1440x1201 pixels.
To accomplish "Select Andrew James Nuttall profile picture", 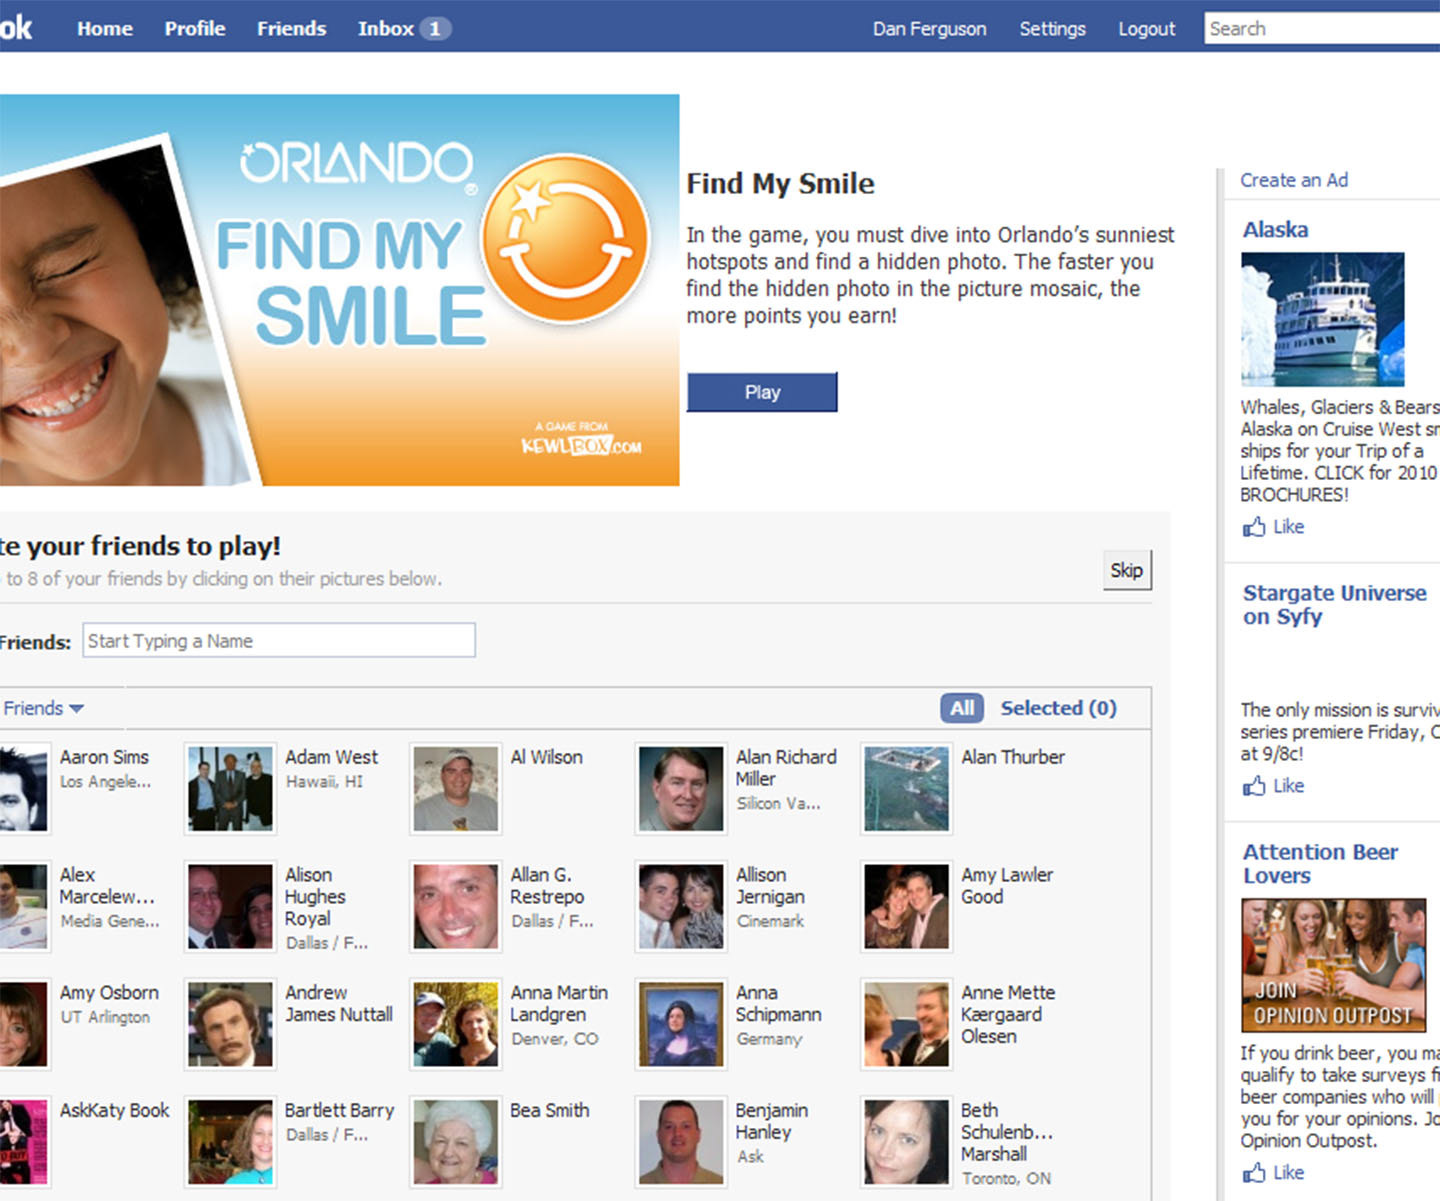I will (x=230, y=1025).
